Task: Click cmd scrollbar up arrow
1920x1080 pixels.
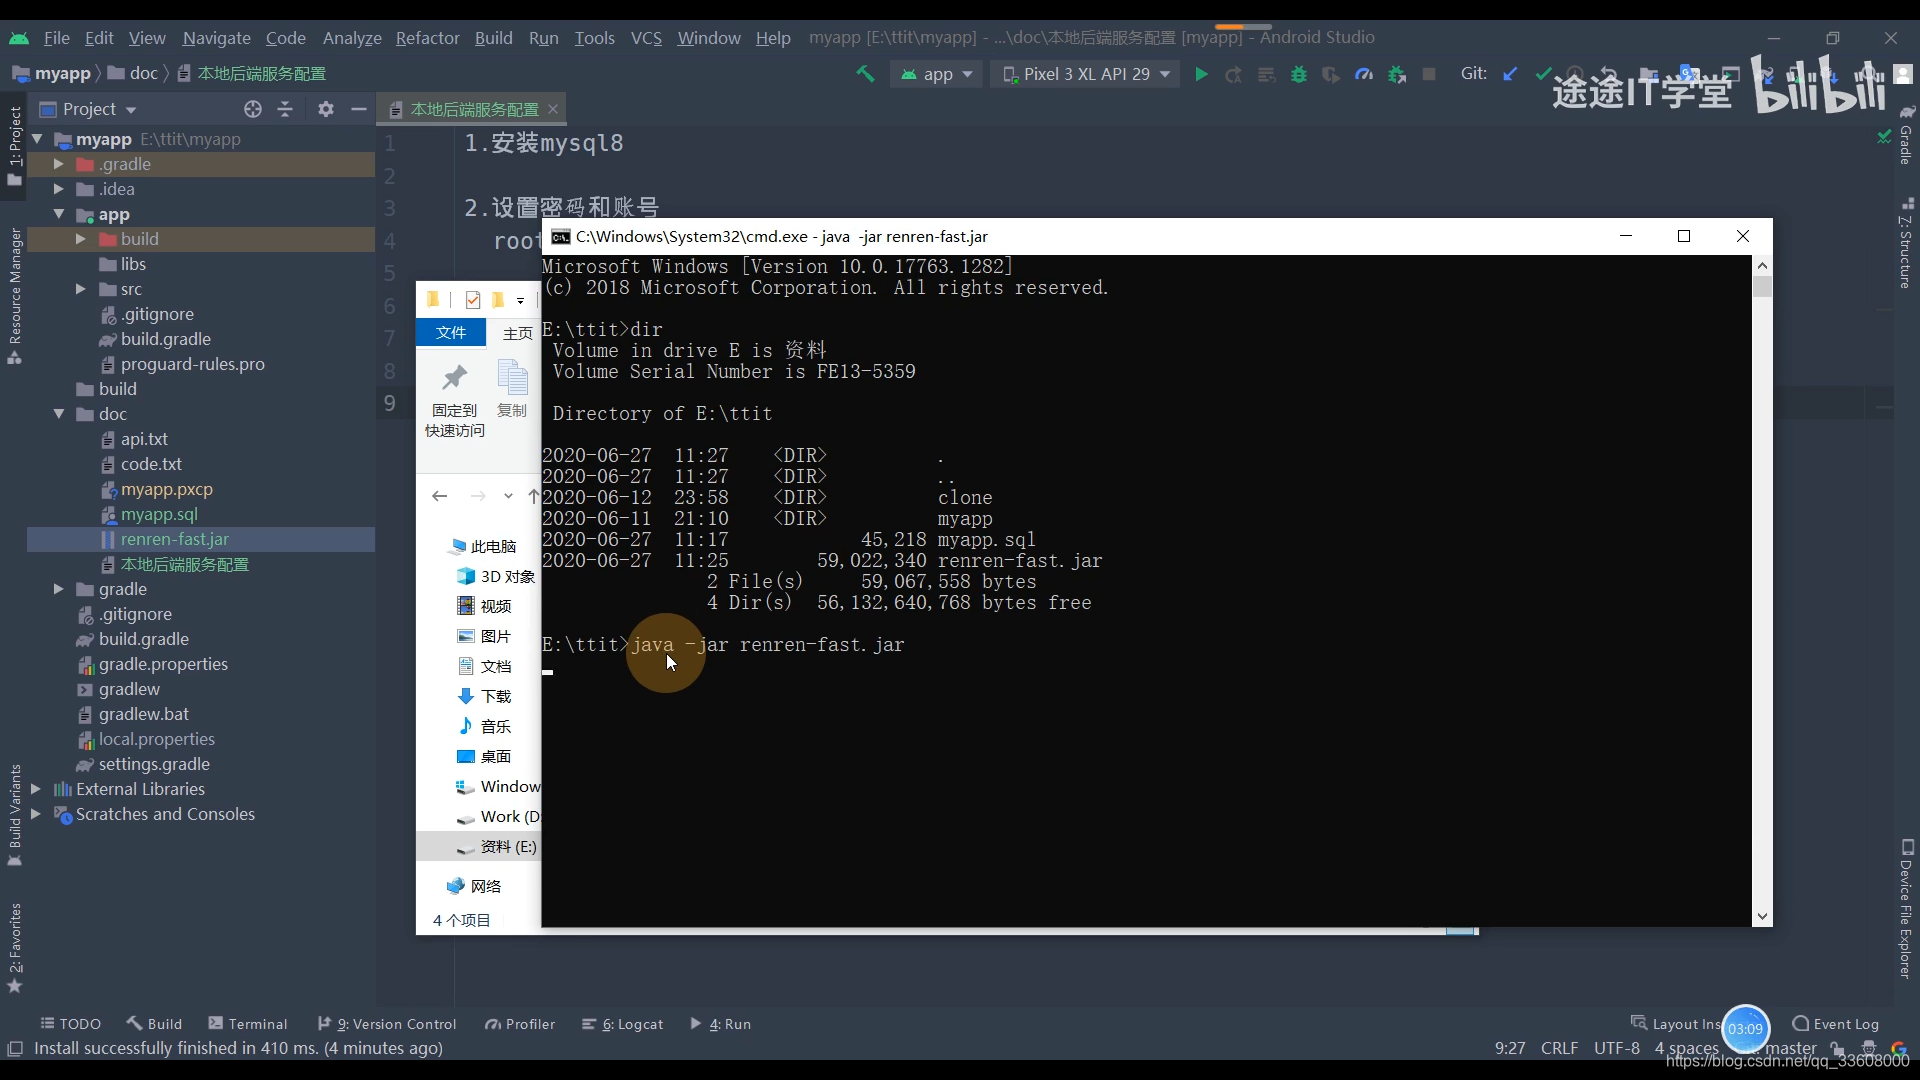Action: [1762, 265]
